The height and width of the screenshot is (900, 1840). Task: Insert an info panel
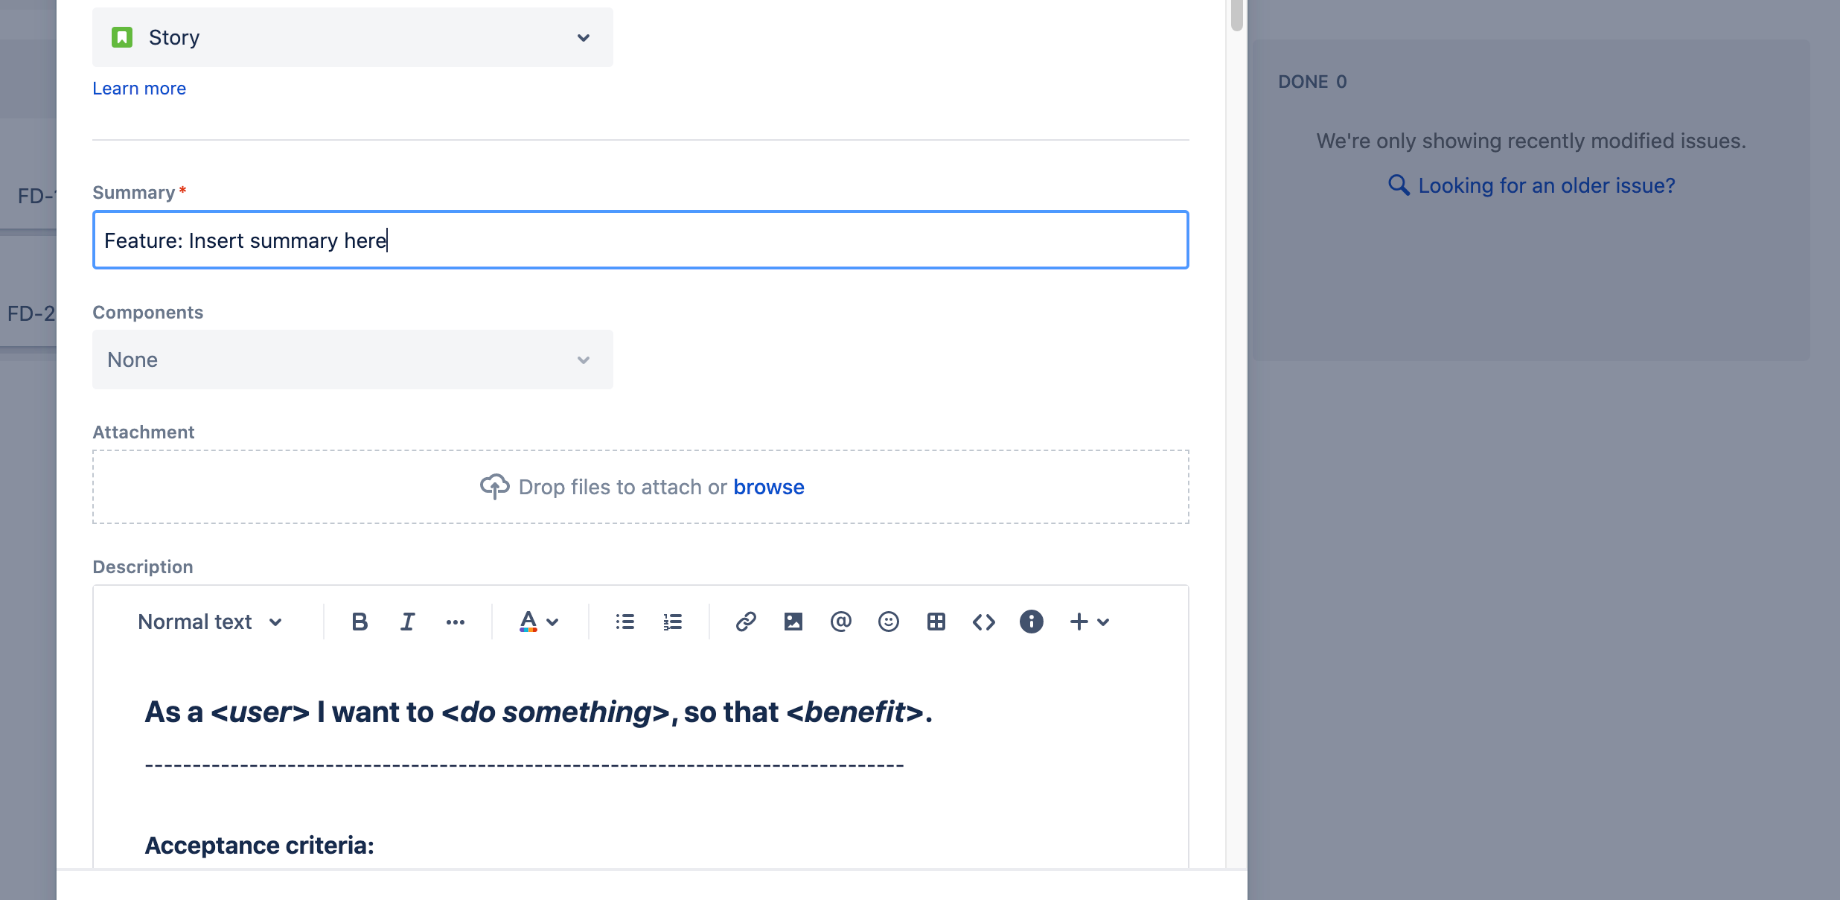coord(1031,622)
